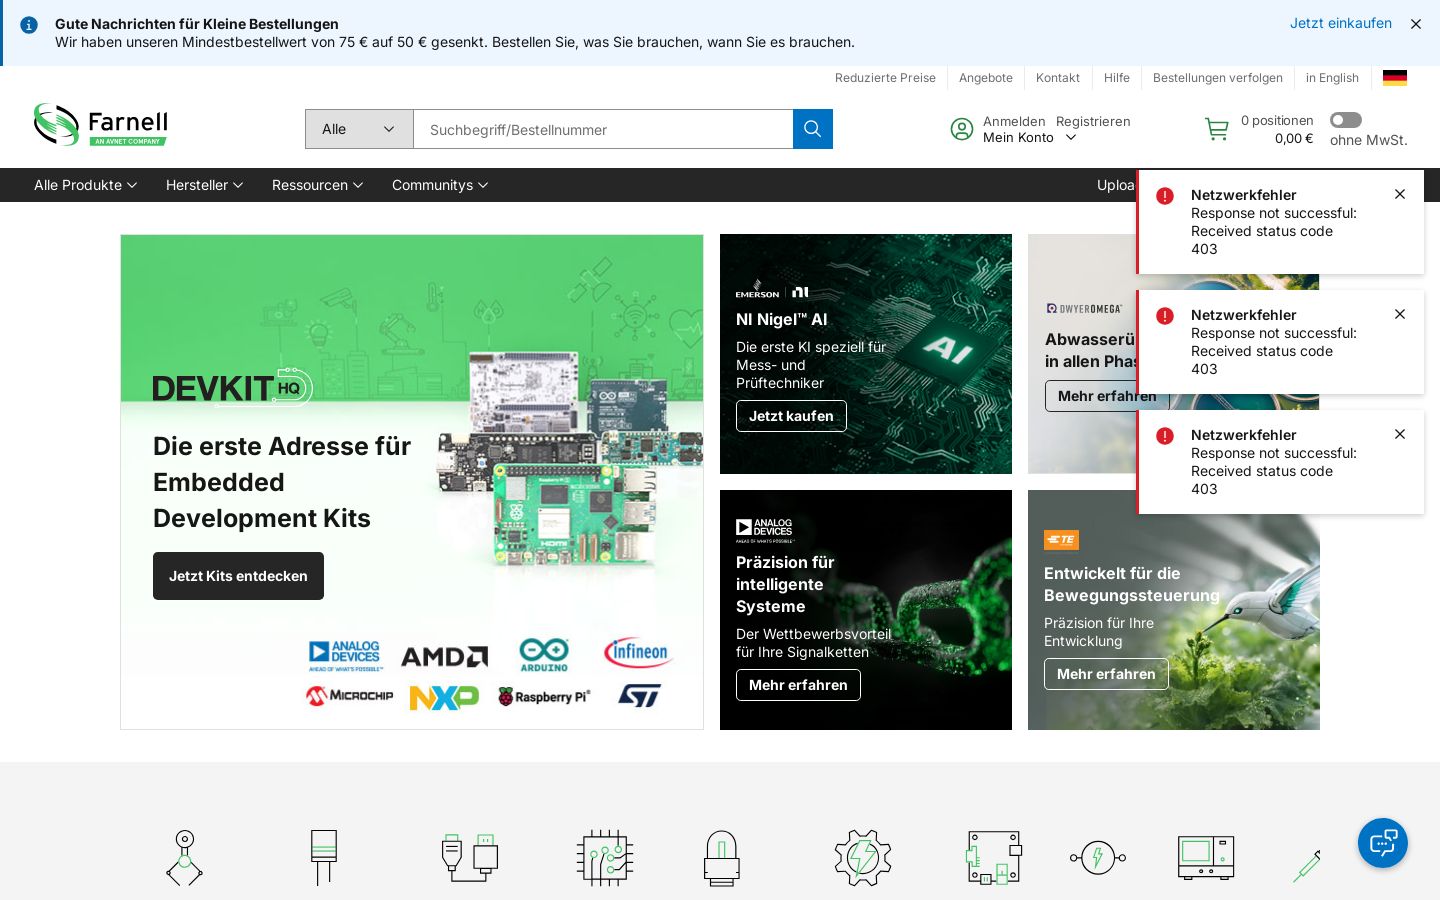Click the Raspberry Pi logo
This screenshot has height=900, width=1440.
pyautogui.click(x=545, y=697)
